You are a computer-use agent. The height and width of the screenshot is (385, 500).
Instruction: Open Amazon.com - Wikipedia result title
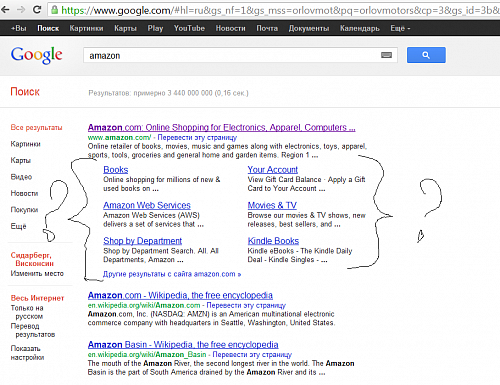[180, 295]
